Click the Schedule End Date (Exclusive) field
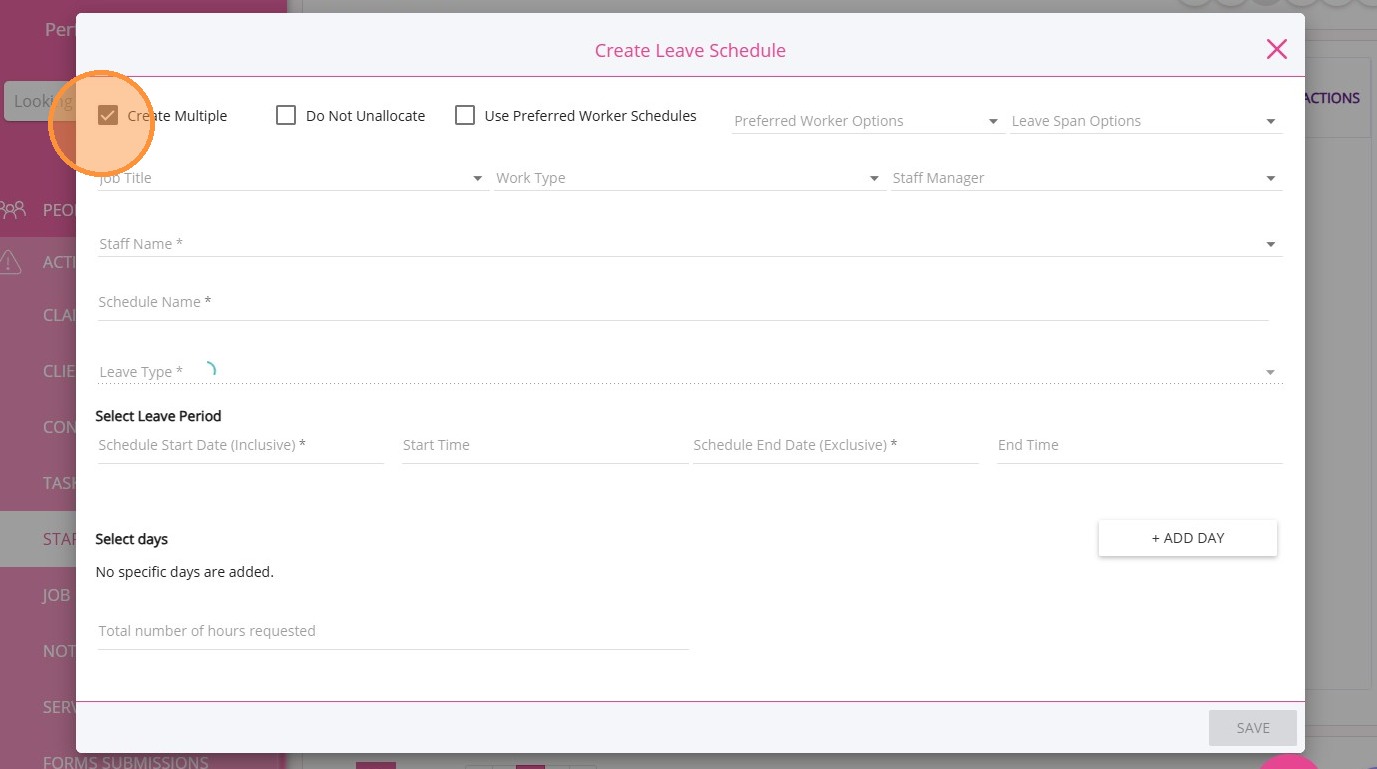 click(x=836, y=446)
